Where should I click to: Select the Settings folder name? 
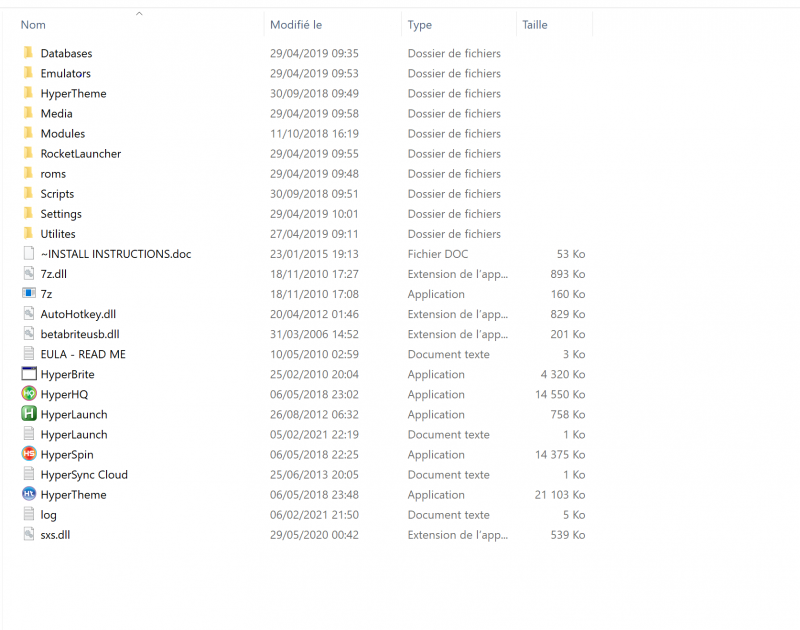pyautogui.click(x=61, y=214)
